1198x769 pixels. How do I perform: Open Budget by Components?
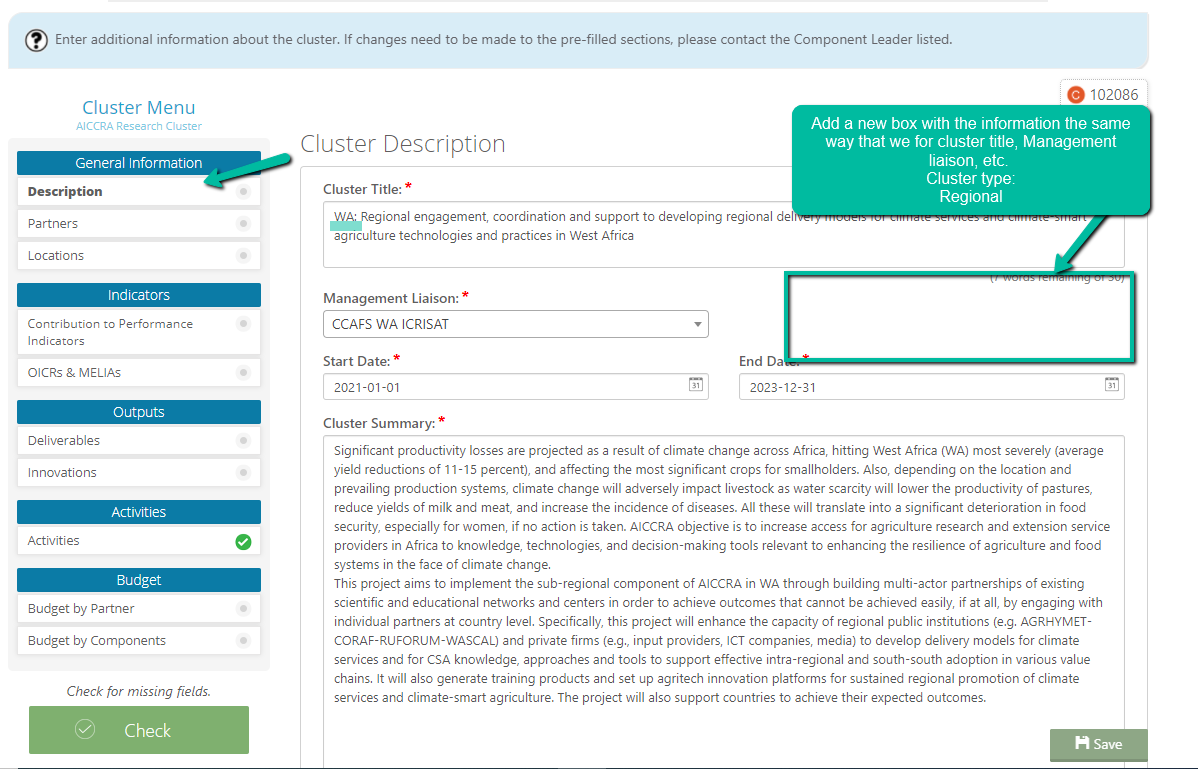coord(138,641)
